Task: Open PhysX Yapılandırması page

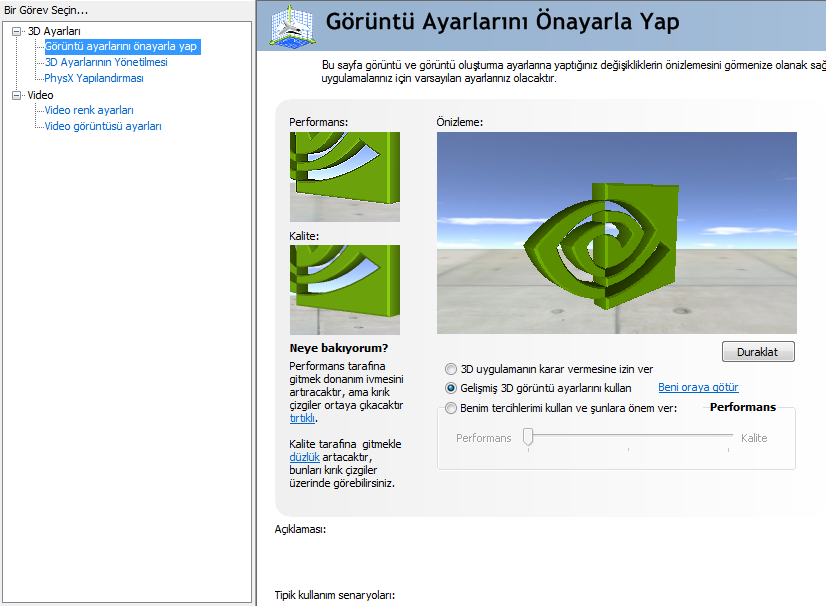Action: (94, 78)
